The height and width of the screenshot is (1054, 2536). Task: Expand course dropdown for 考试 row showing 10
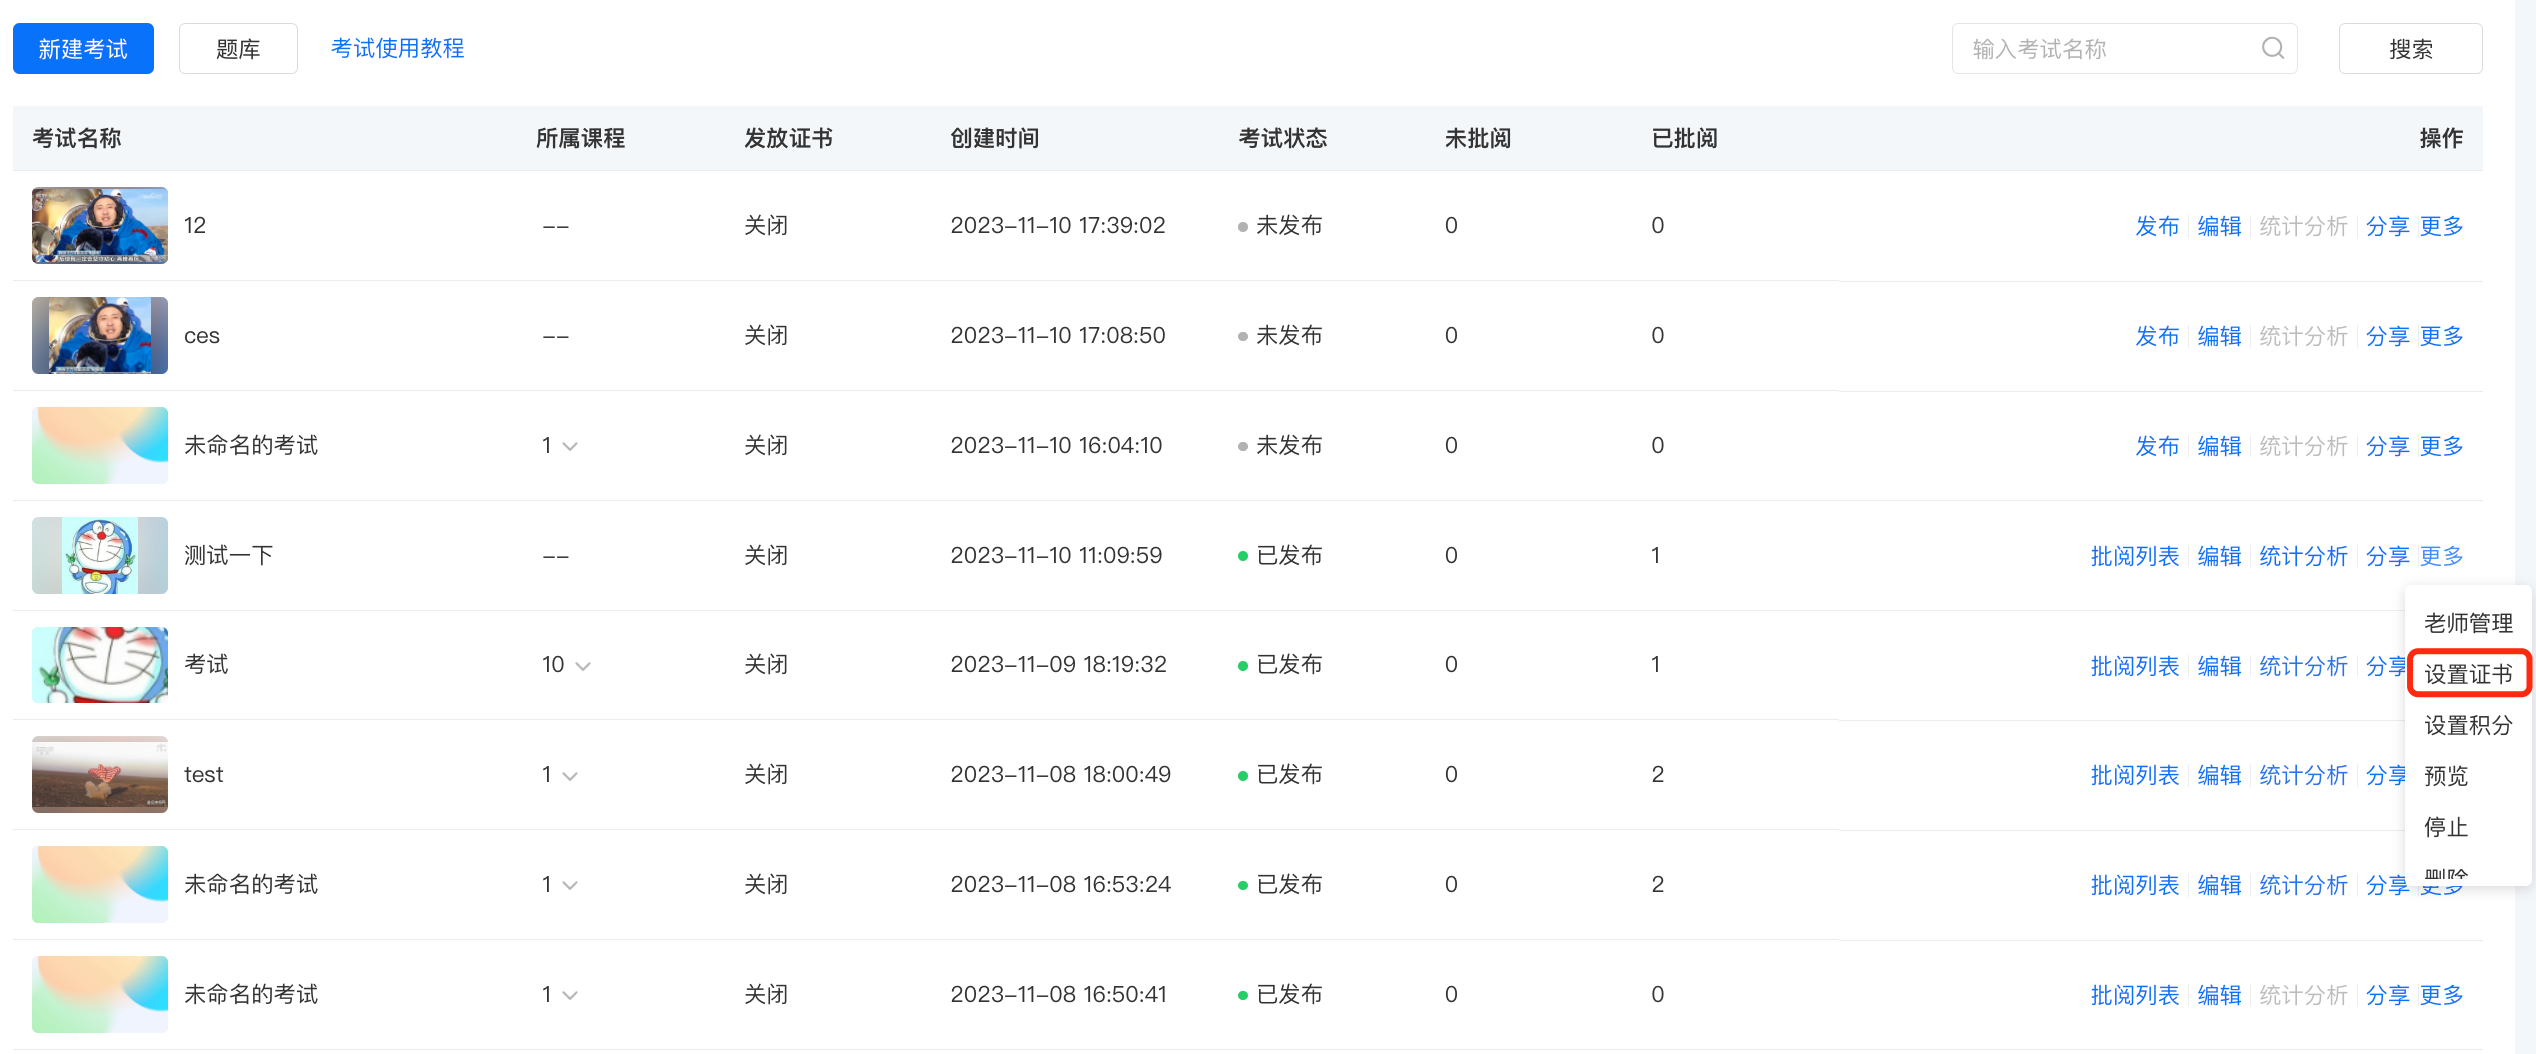coord(583,666)
